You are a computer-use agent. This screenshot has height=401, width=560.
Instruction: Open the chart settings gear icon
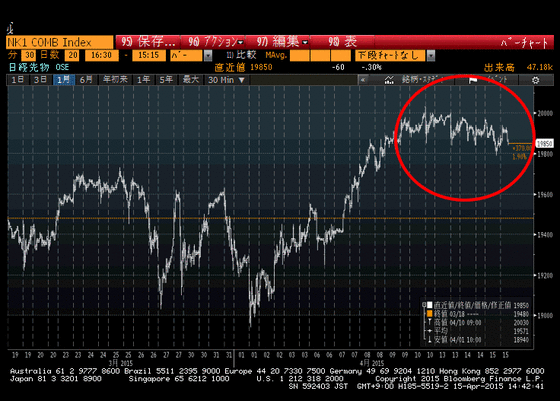coord(535,80)
